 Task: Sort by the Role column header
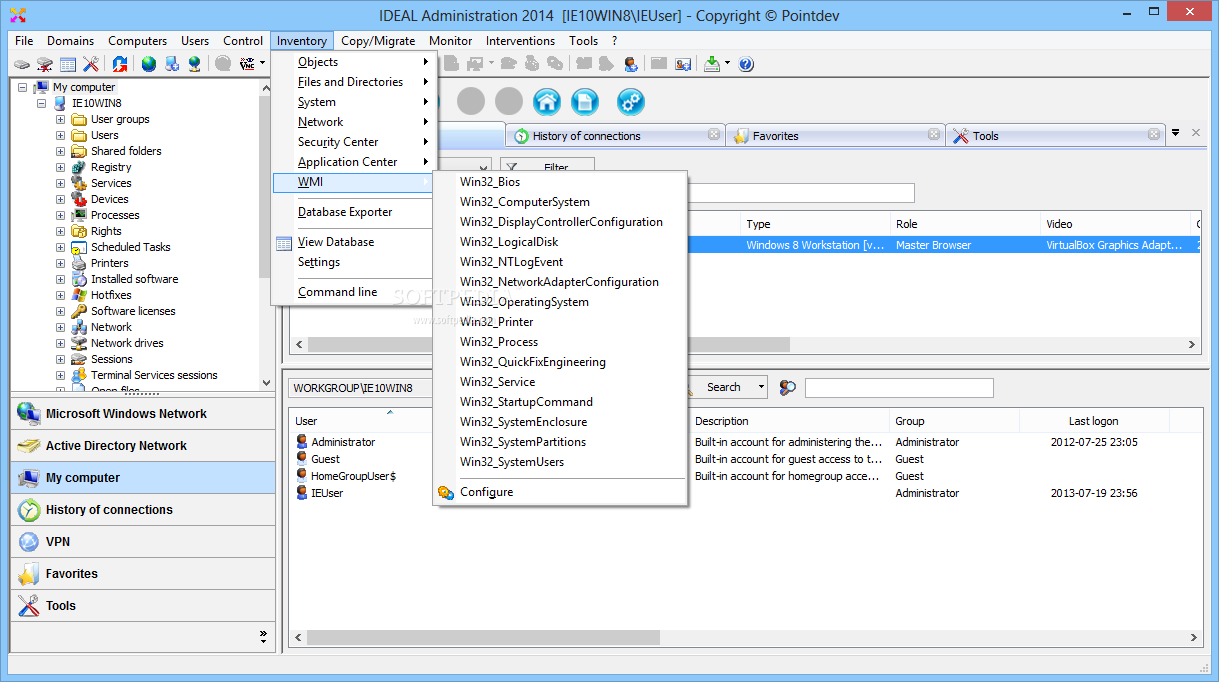[965, 224]
